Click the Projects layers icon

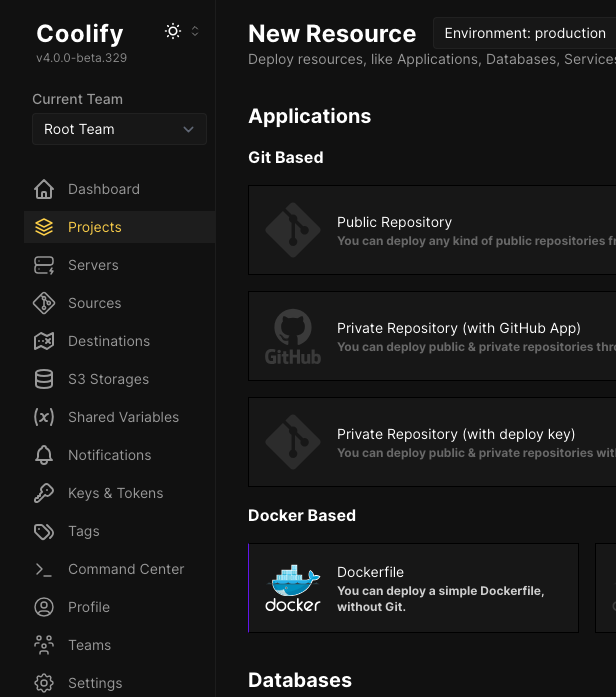pyautogui.click(x=44, y=227)
